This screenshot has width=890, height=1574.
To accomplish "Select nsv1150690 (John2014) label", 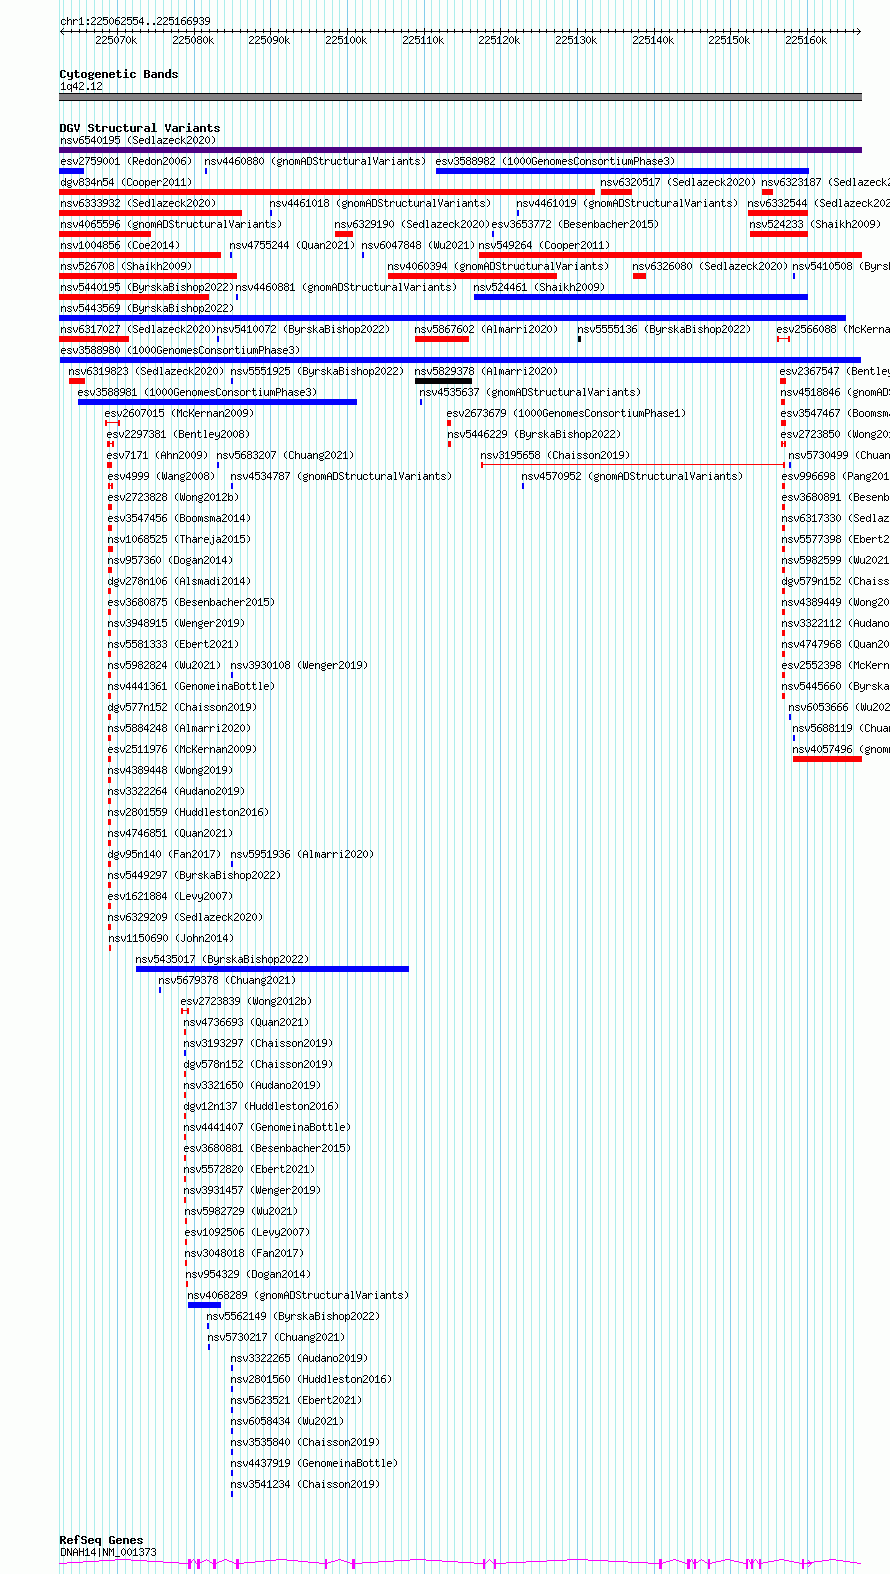I will (x=171, y=938).
